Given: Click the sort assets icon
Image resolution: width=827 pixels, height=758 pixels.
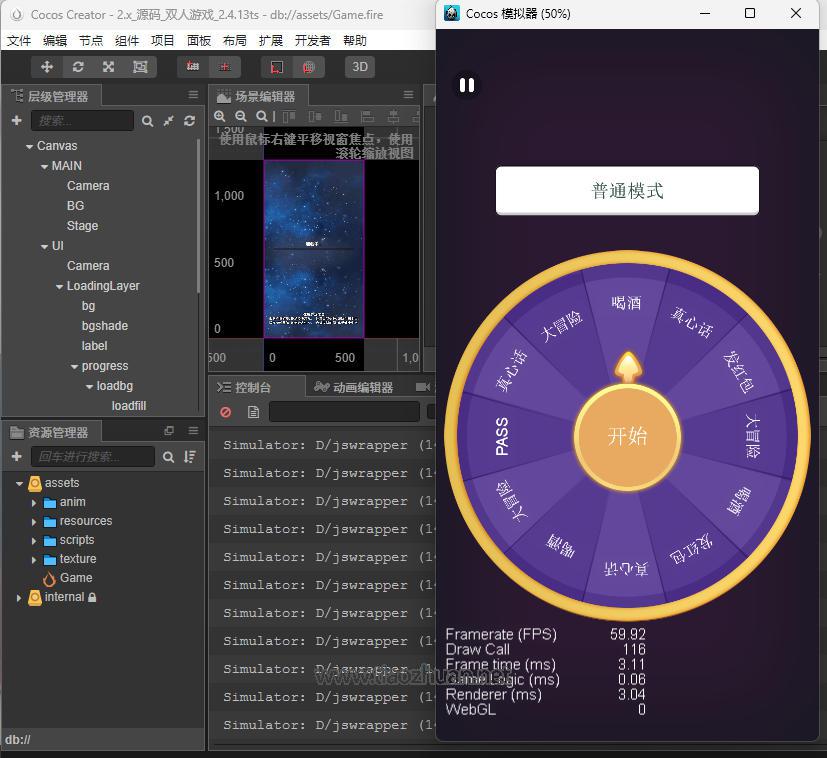Looking at the screenshot, I should pyautogui.click(x=189, y=457).
